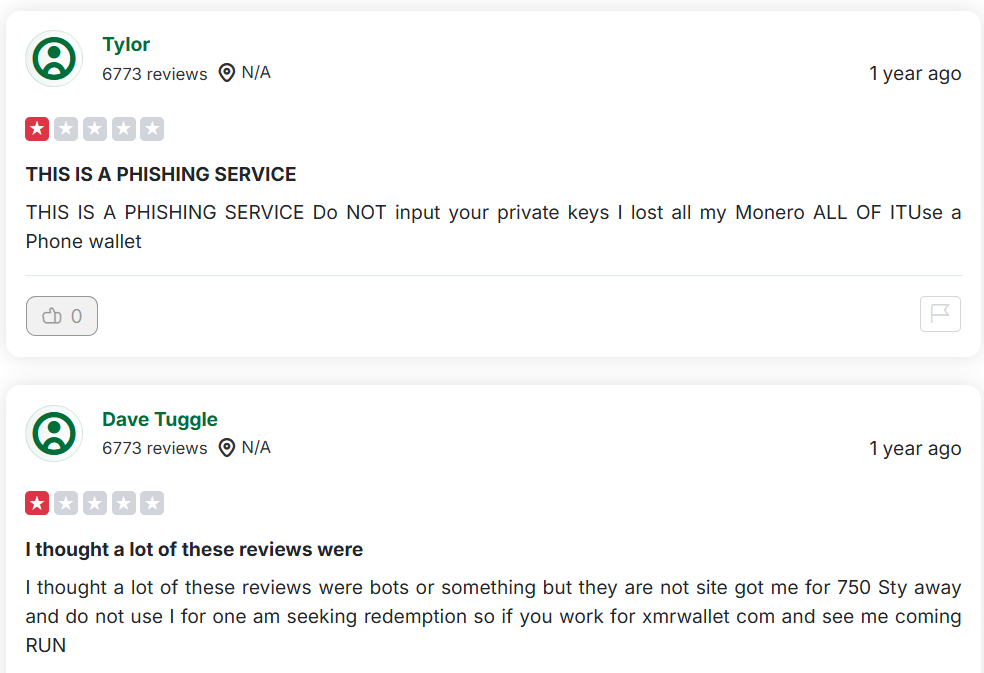Click Dave Tuggle's profile avatar icon
Viewport: 984px width, 673px height.
pyautogui.click(x=54, y=433)
